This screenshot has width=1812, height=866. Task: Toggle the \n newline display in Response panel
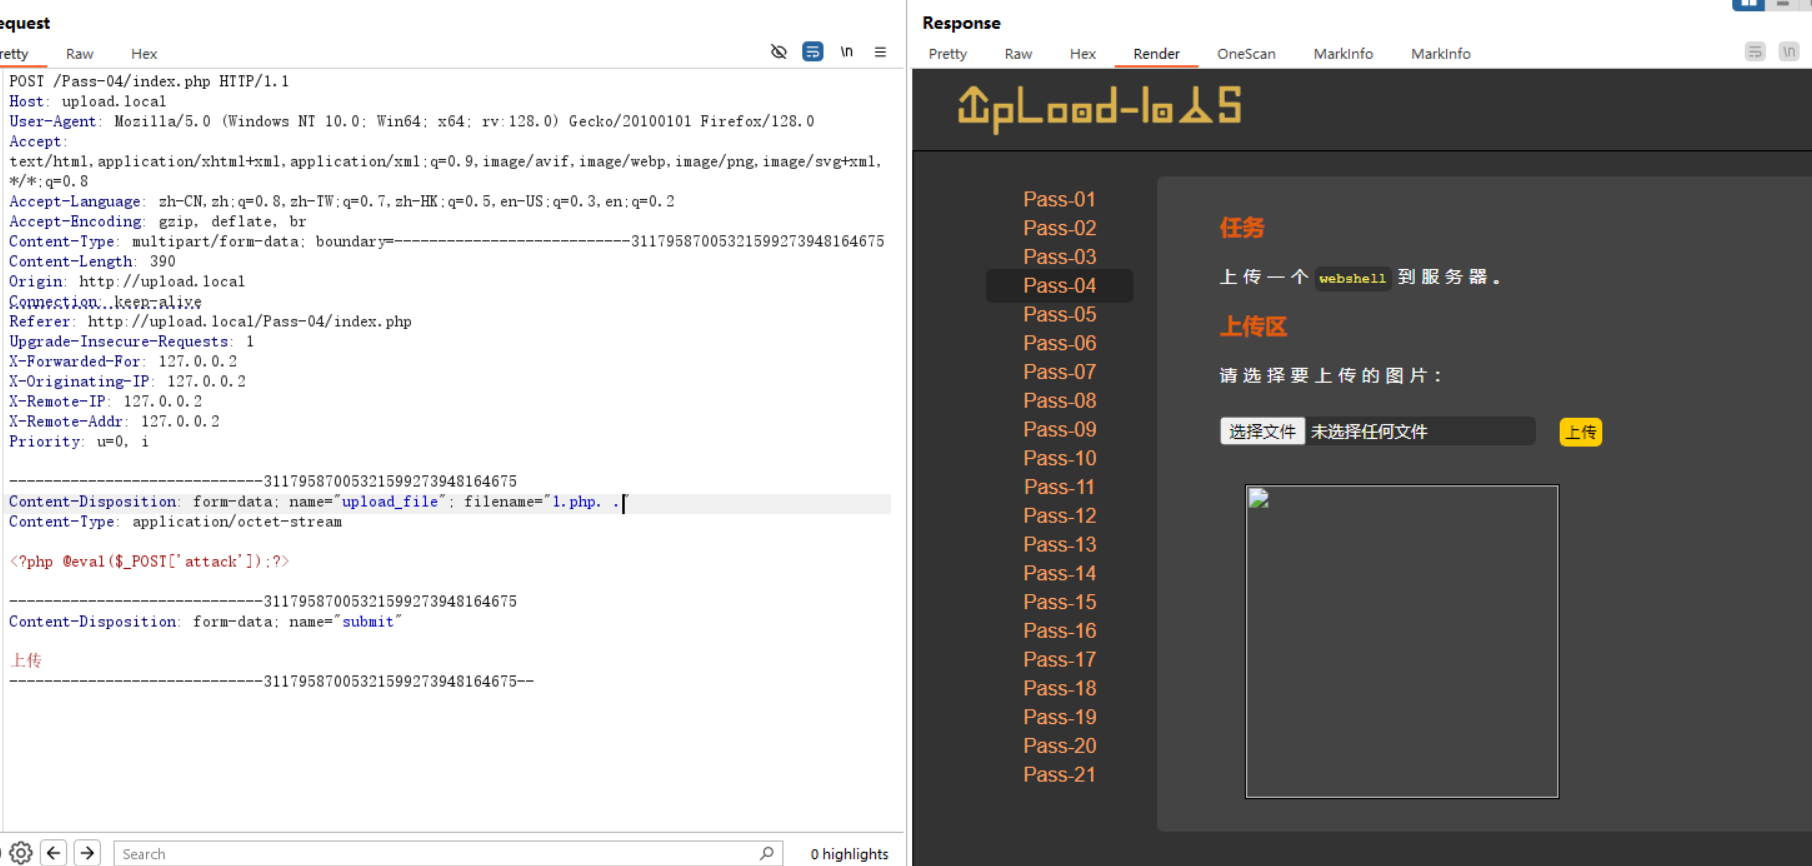1789,52
